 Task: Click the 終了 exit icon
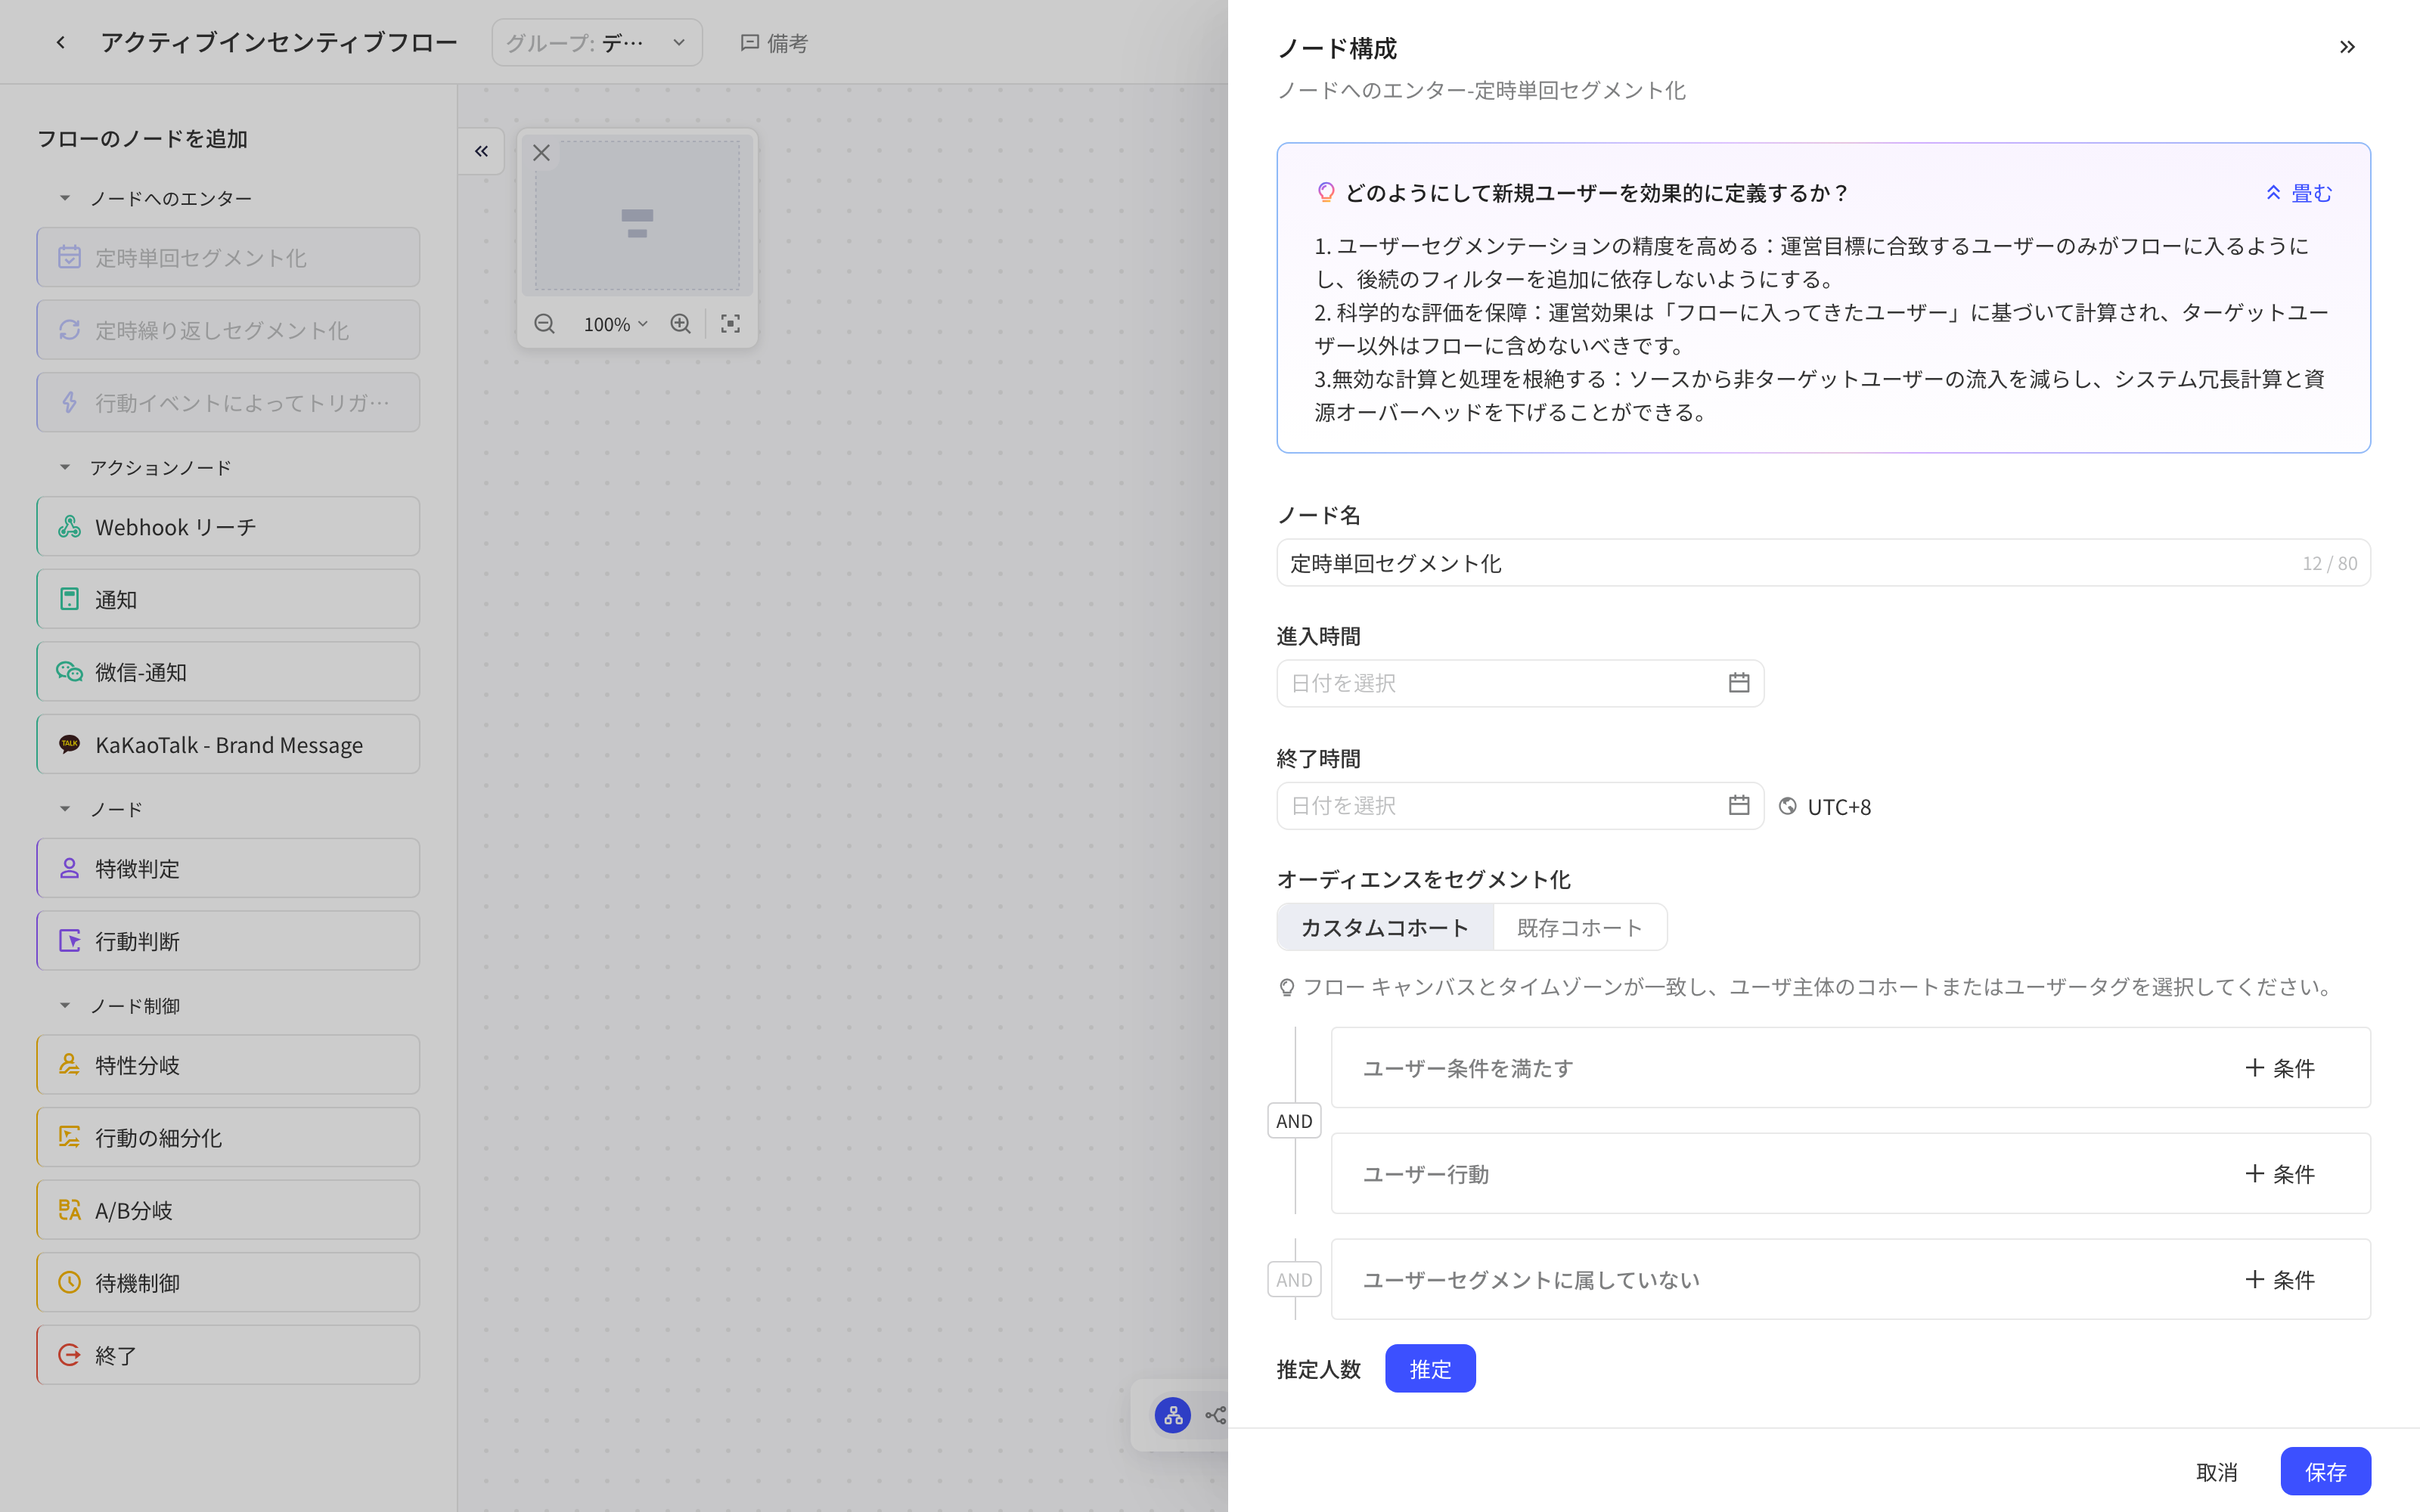tap(69, 1355)
